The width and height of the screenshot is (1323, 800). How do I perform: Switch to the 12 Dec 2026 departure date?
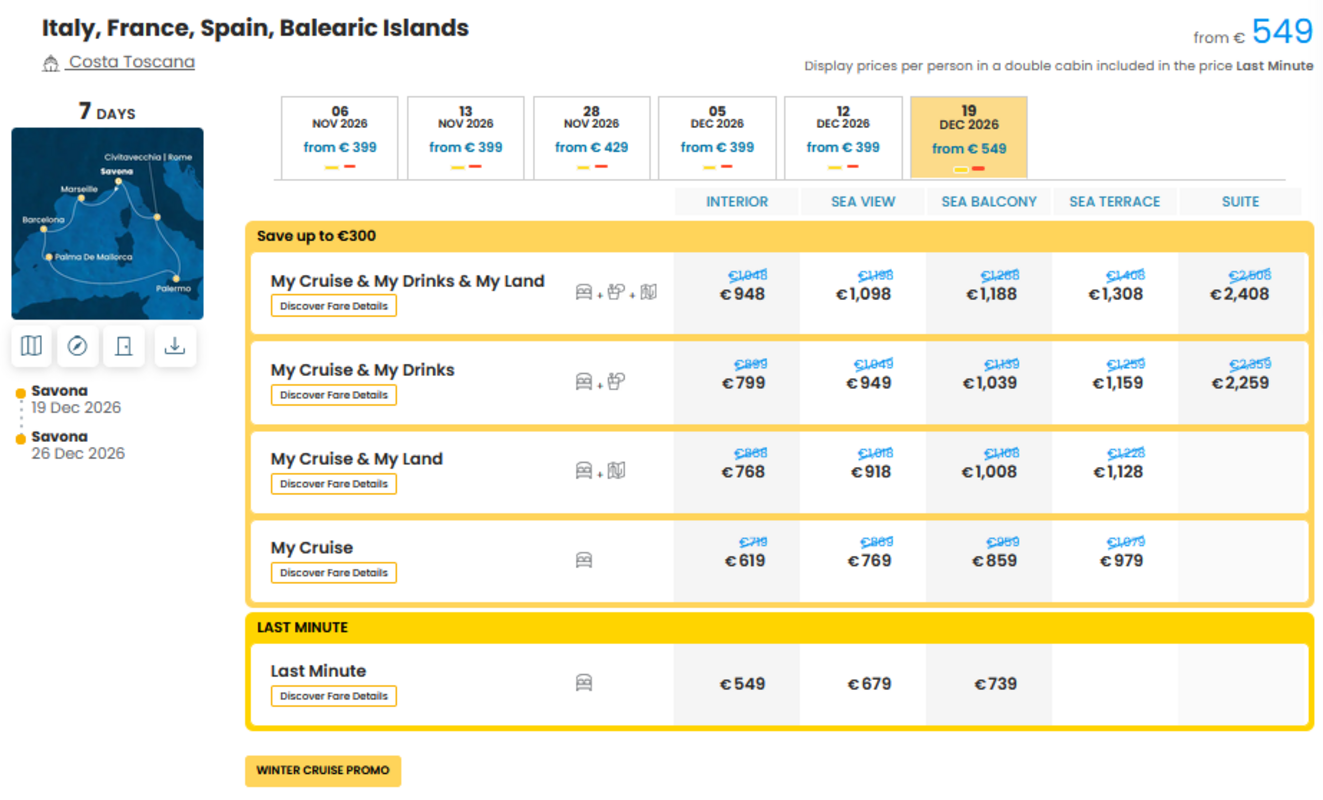843,138
